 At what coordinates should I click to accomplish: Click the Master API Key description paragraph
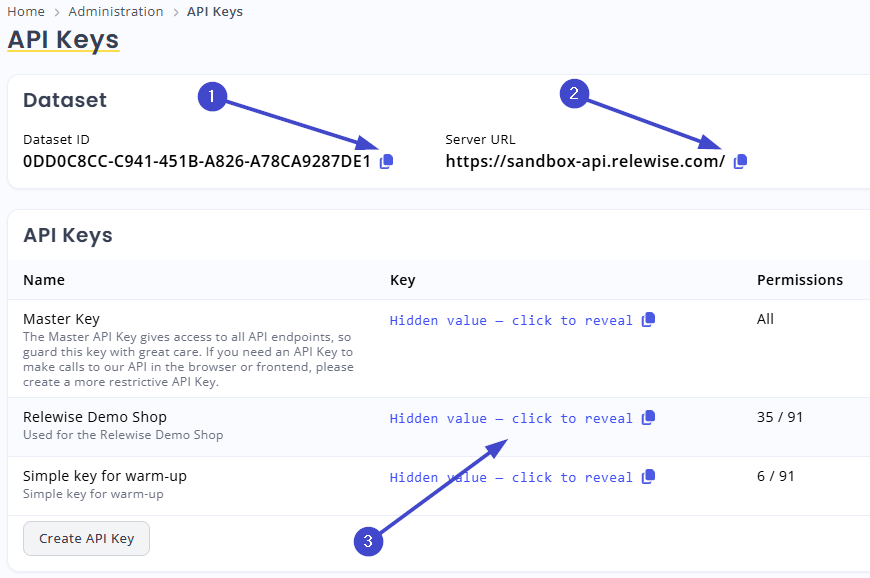pos(188,359)
